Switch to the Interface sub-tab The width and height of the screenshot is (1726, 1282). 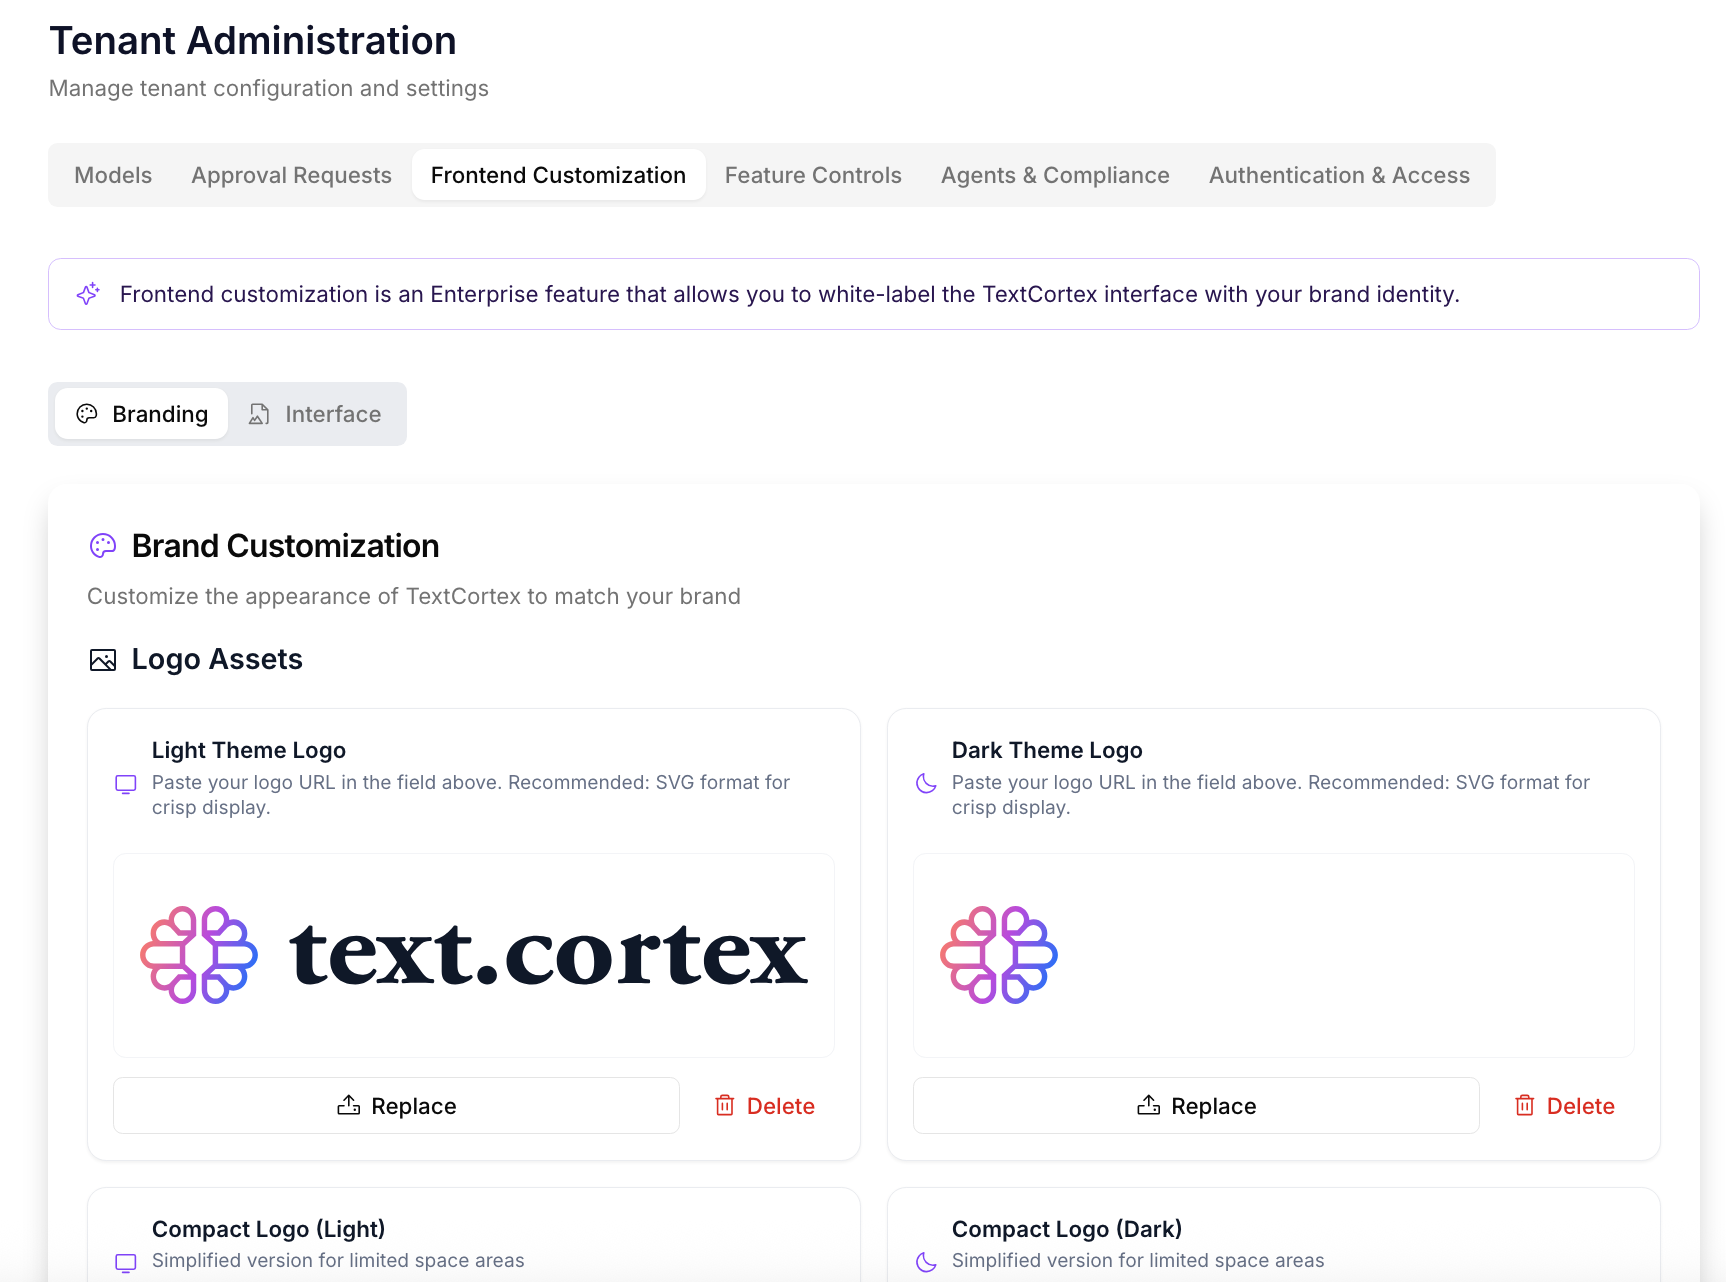[x=316, y=414]
